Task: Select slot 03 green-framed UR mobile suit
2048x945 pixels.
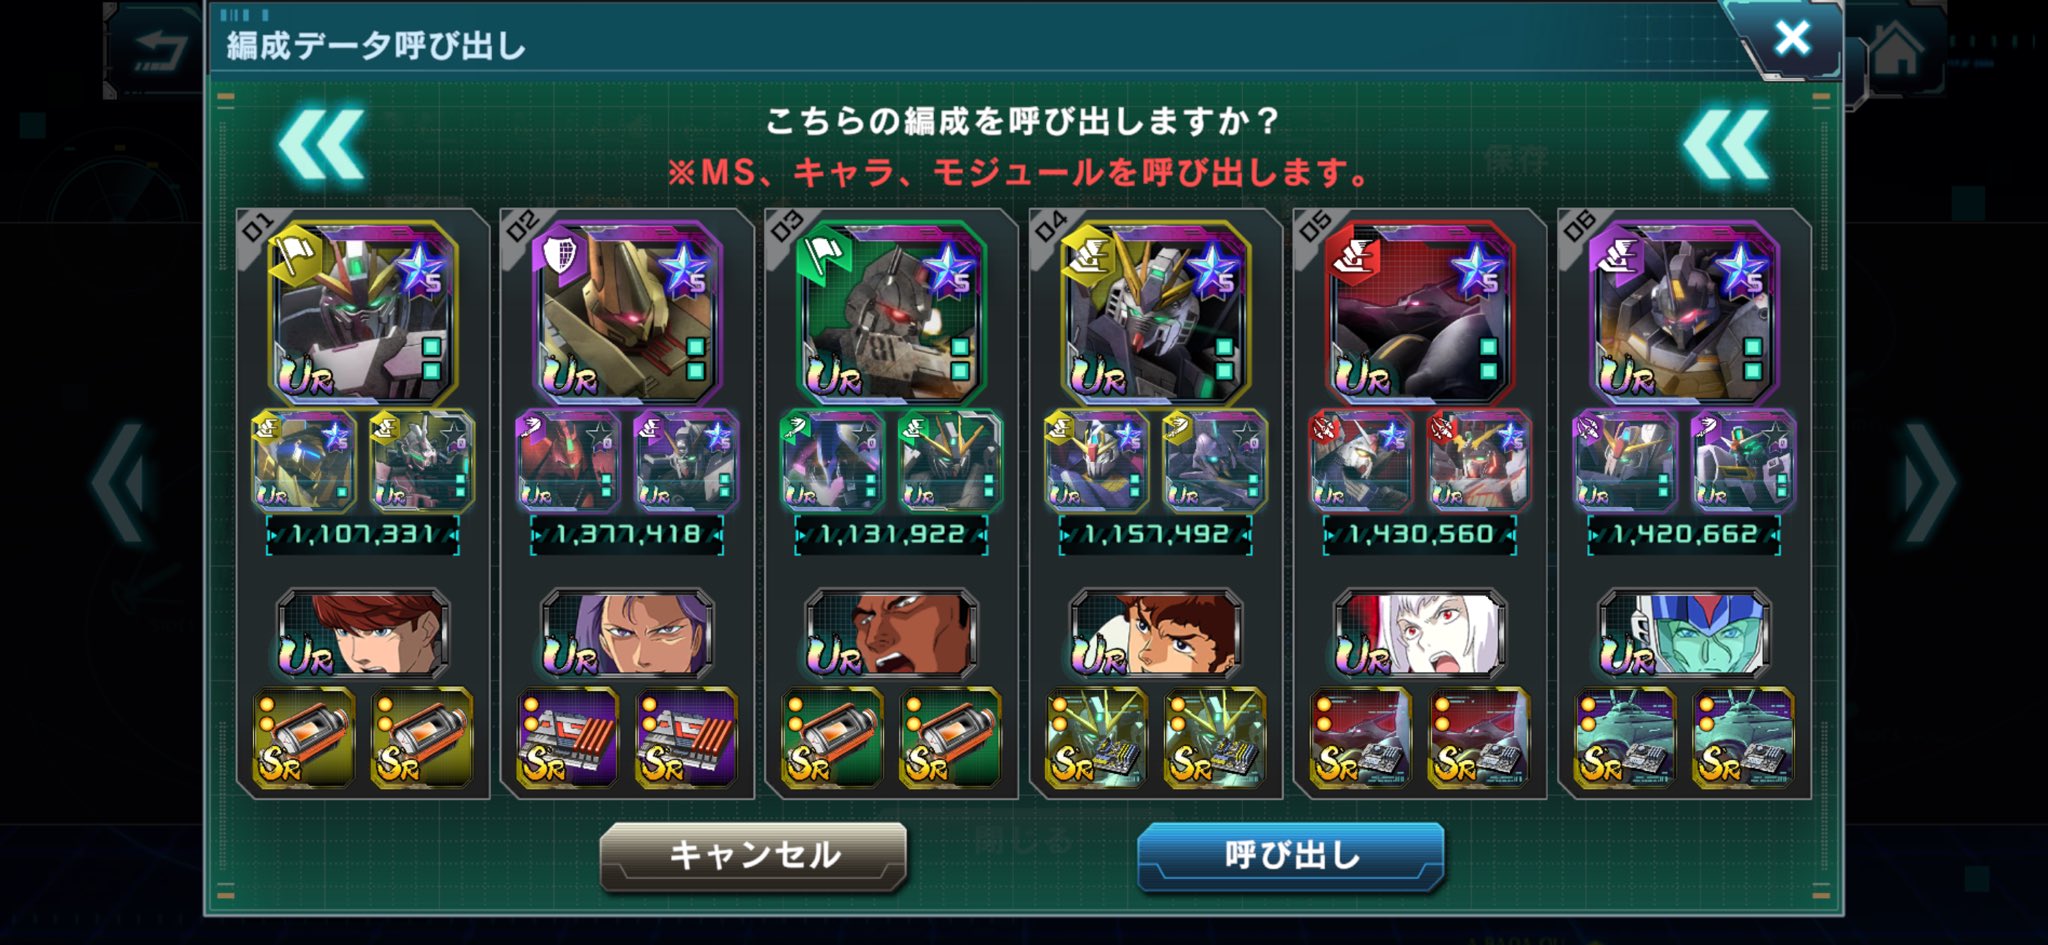Action: 891,312
